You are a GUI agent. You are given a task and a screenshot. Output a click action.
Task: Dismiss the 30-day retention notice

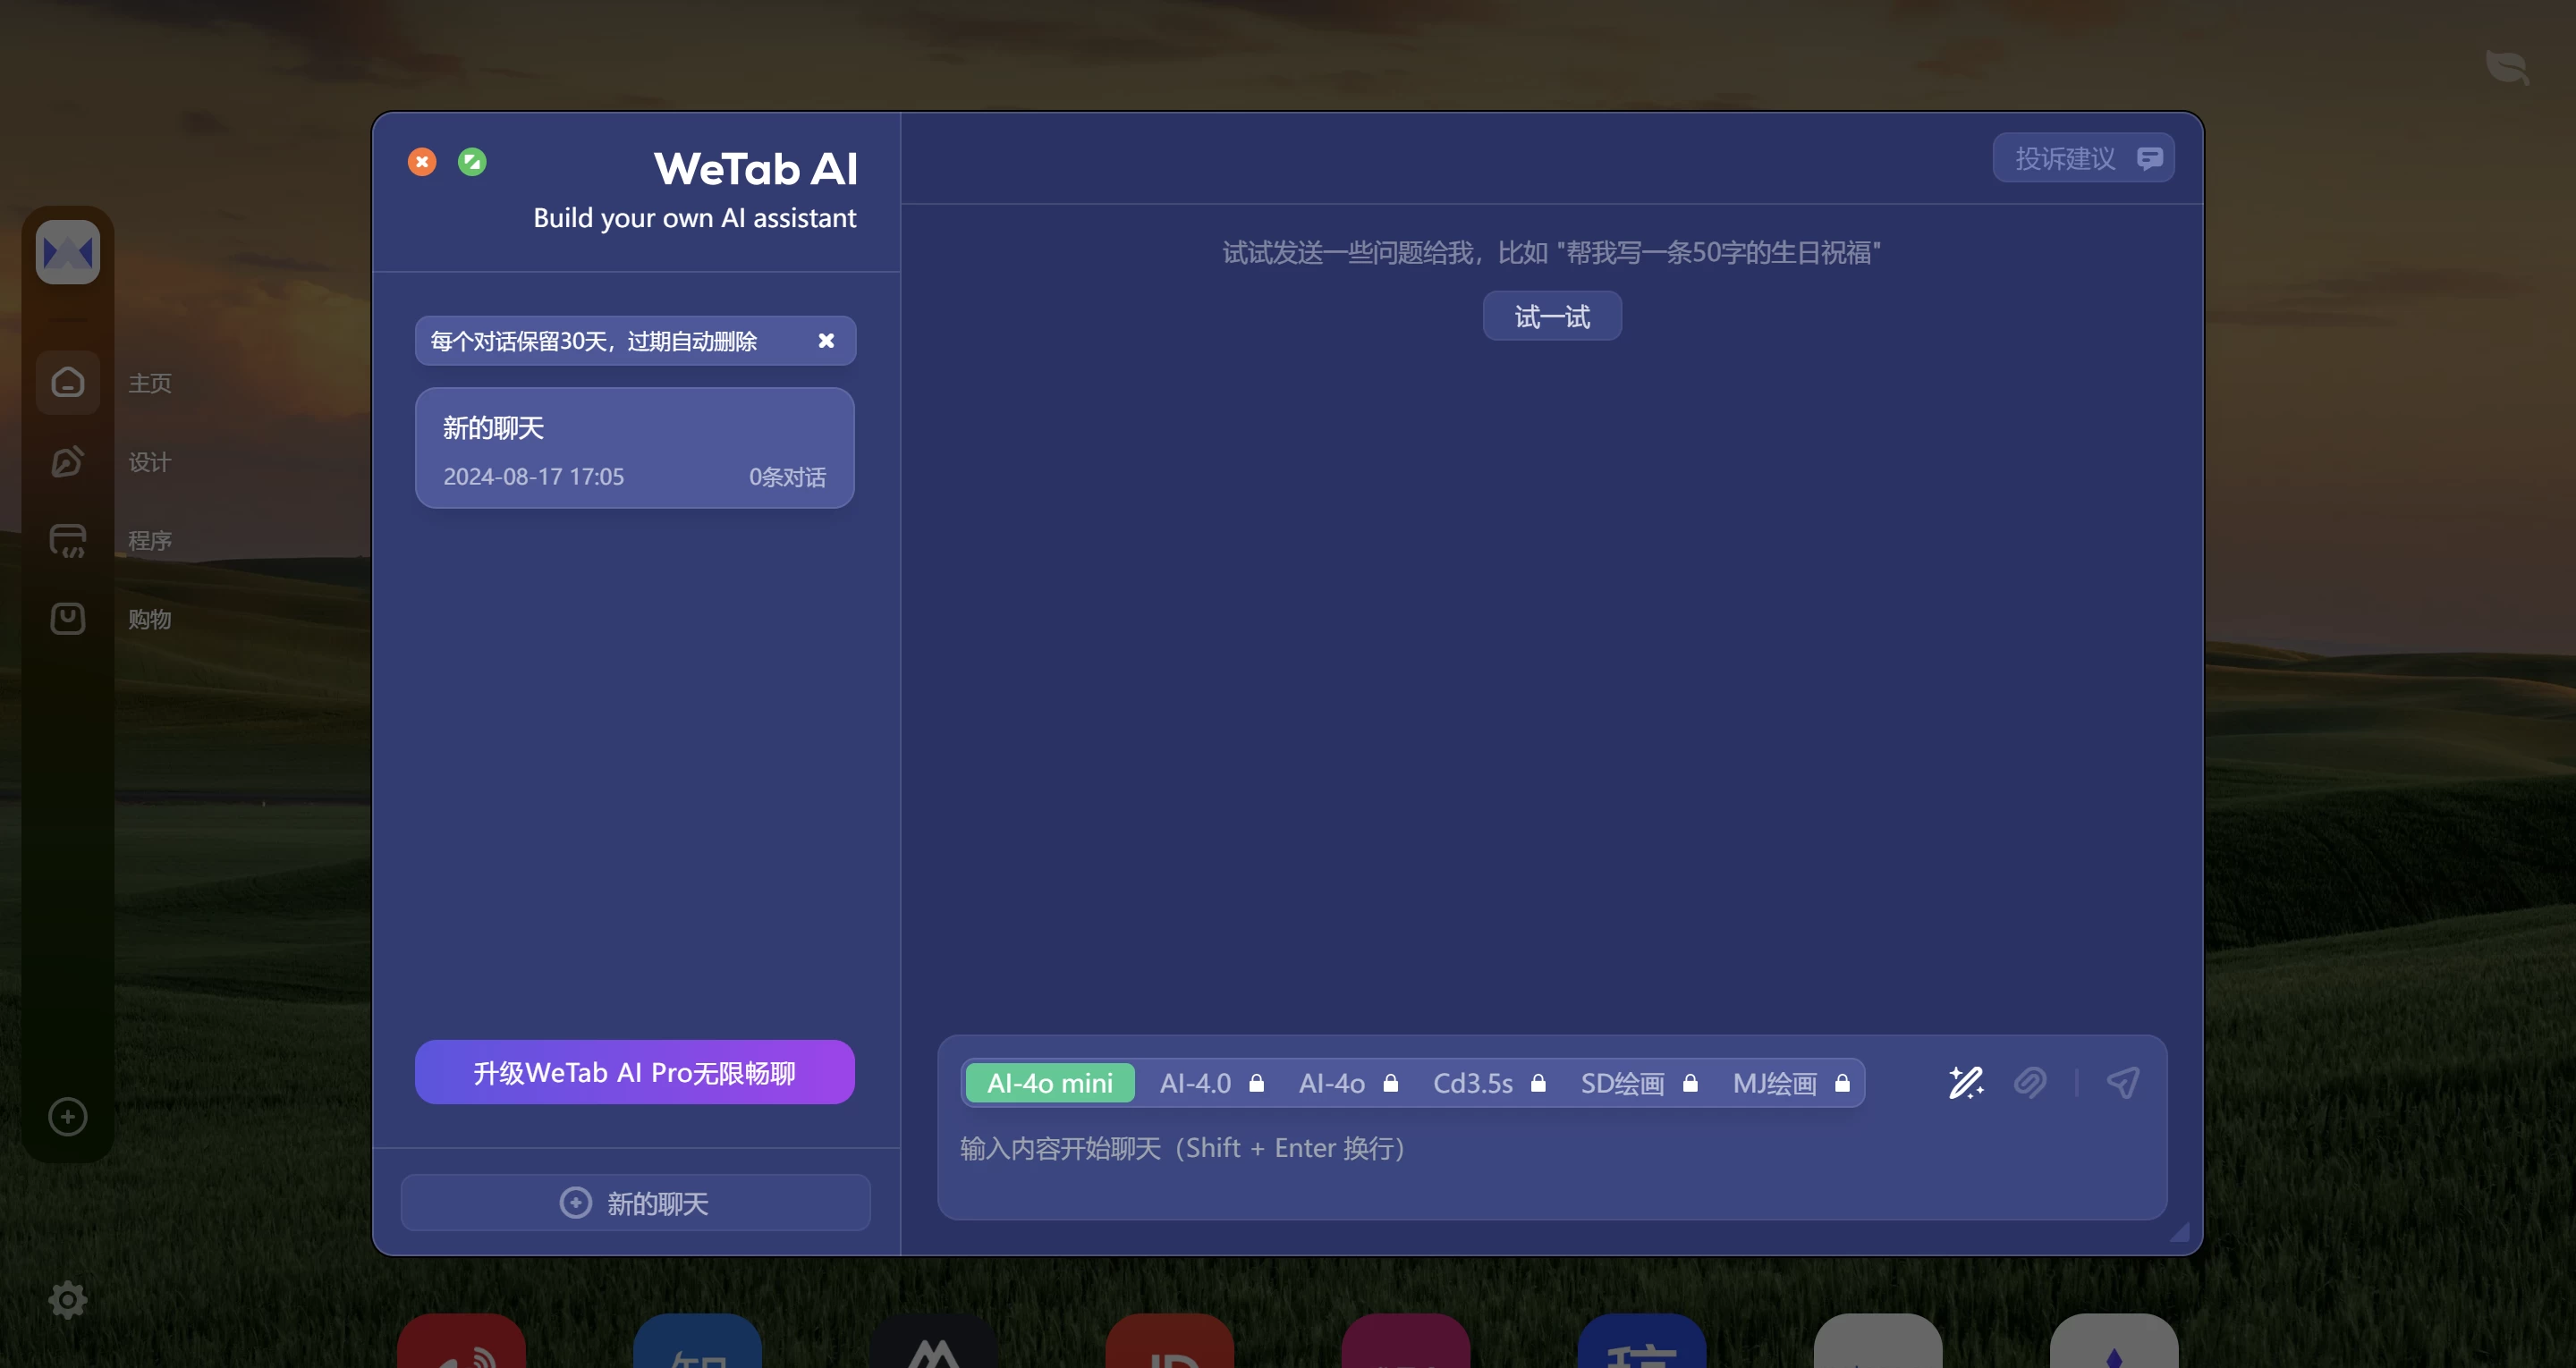coord(826,341)
